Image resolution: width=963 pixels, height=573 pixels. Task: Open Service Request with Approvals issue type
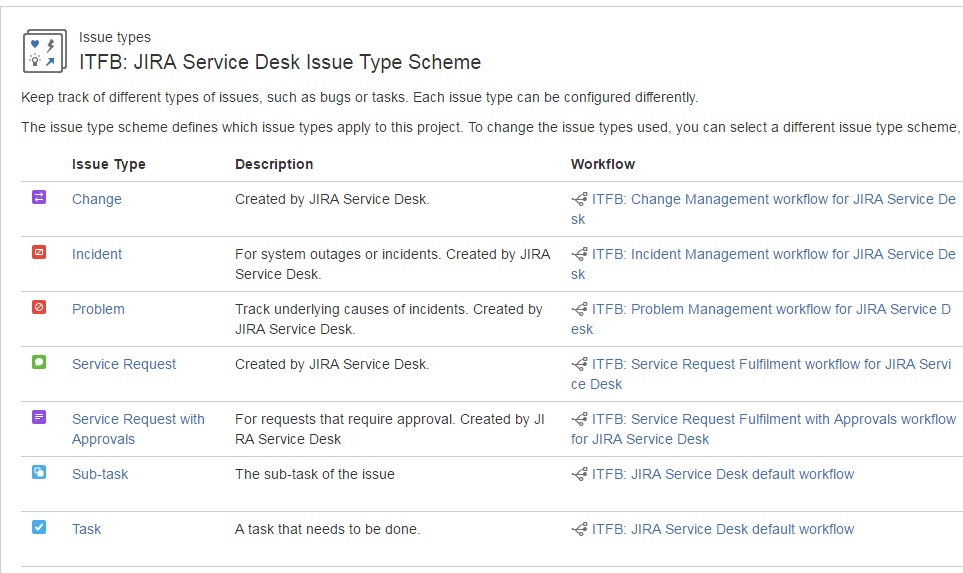tap(138, 429)
